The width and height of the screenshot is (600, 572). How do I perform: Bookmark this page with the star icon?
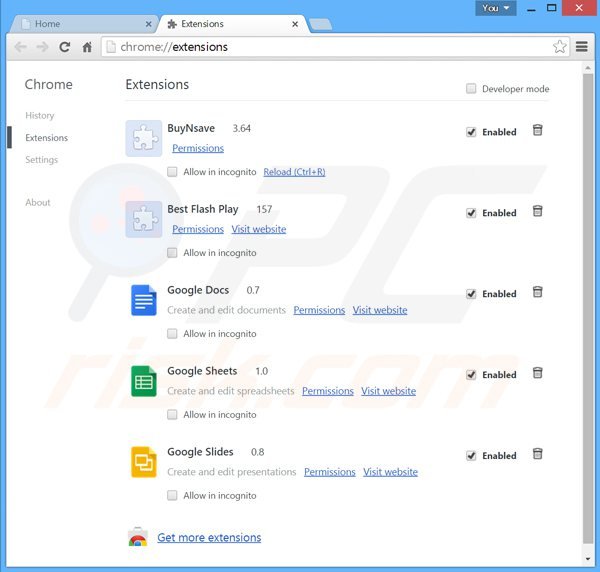(559, 47)
